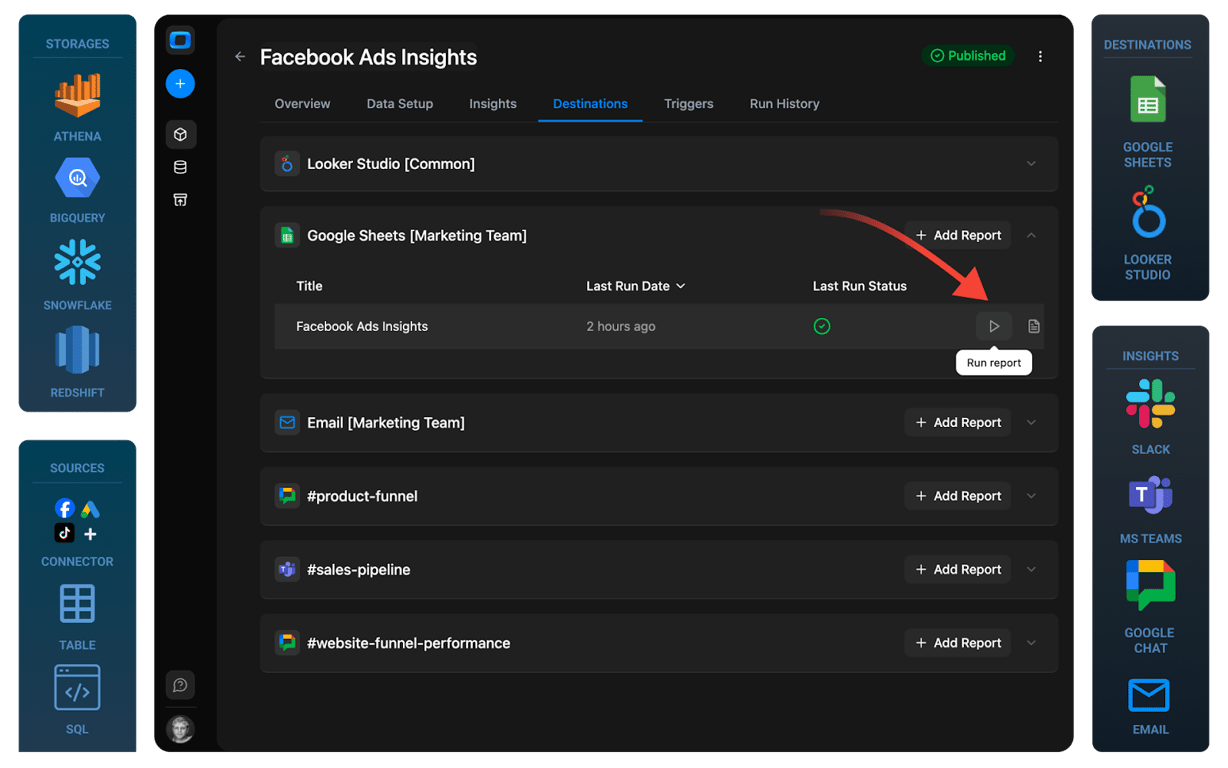Collapse the Google Sheets [Marketing Team] section
This screenshot has width=1228, height=768.
pos(1031,235)
